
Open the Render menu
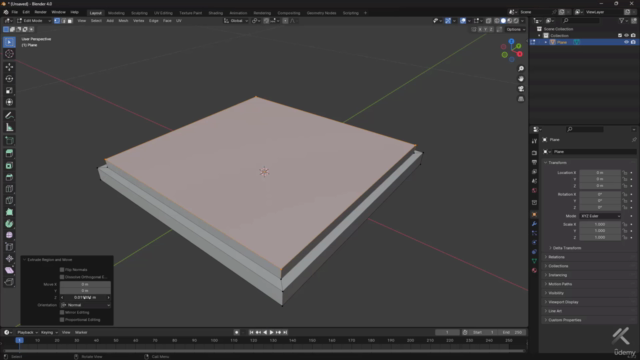pos(40,12)
